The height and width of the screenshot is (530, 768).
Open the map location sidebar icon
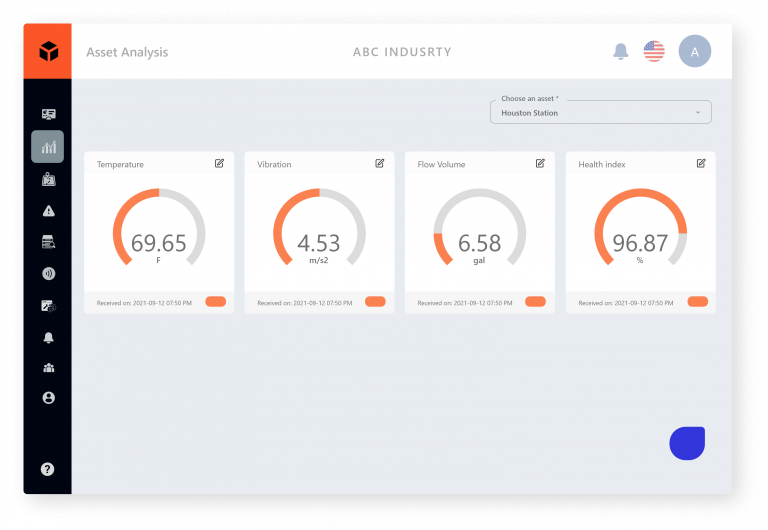(x=48, y=179)
